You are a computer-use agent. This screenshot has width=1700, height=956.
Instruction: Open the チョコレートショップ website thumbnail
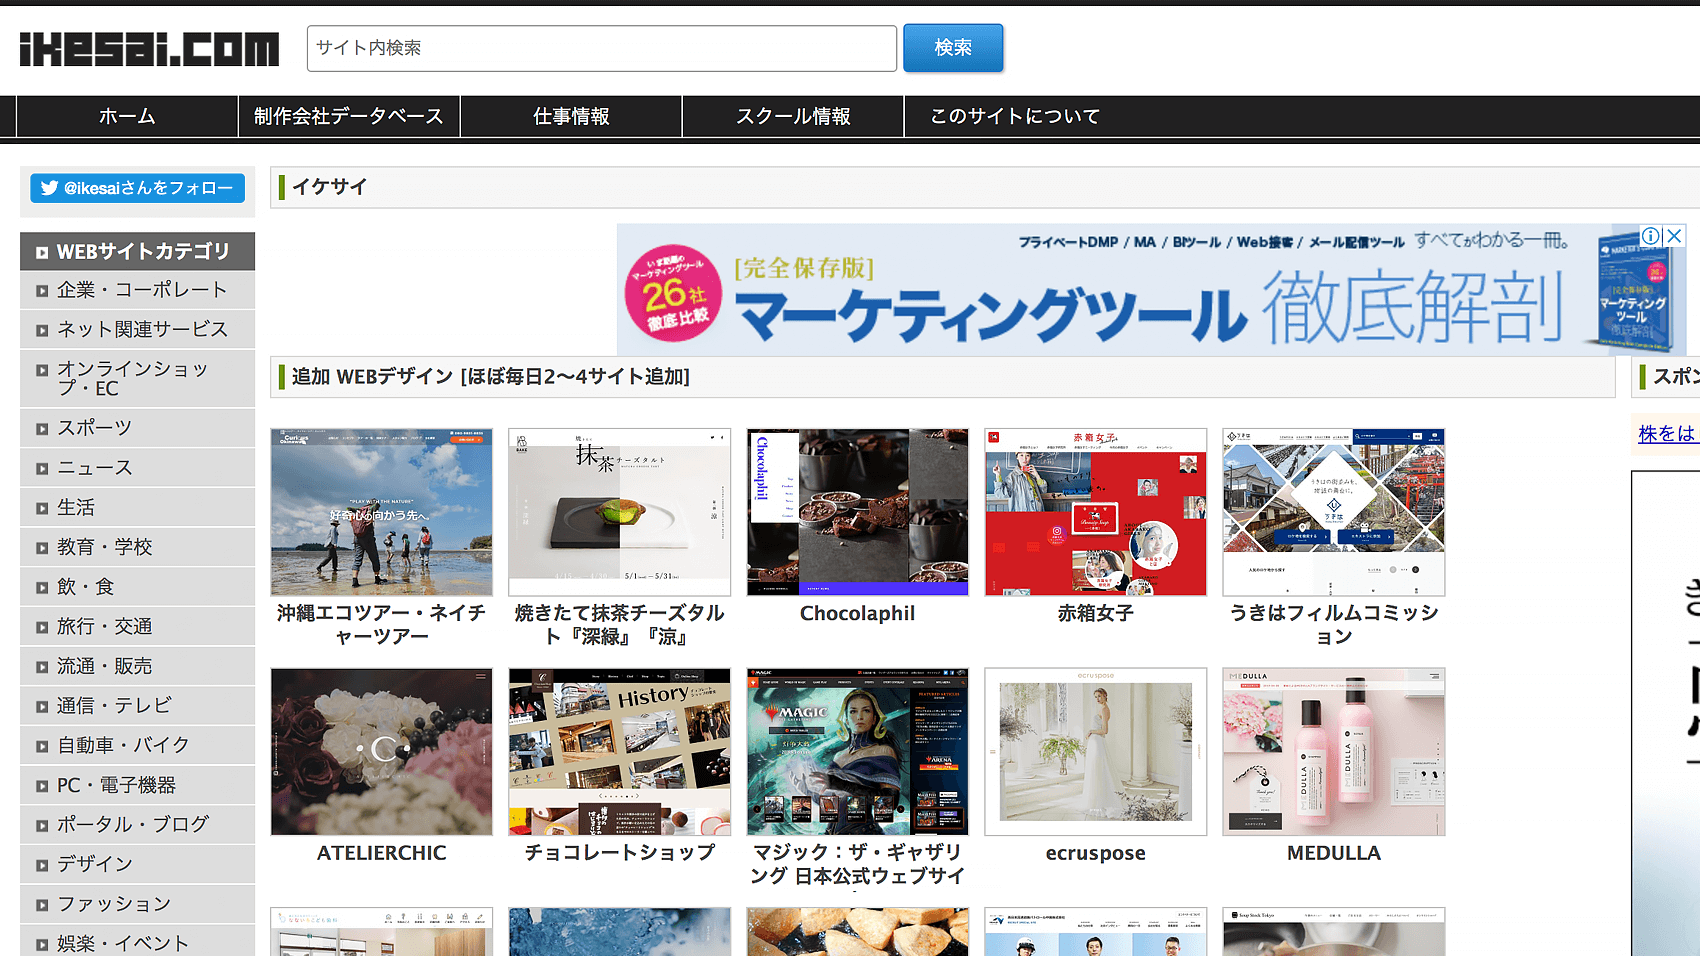coord(620,752)
